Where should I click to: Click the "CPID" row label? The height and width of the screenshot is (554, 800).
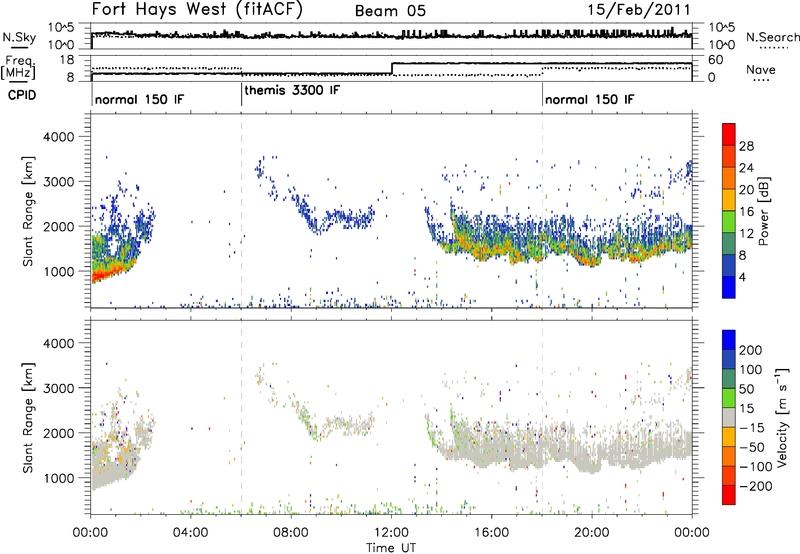(x=22, y=95)
